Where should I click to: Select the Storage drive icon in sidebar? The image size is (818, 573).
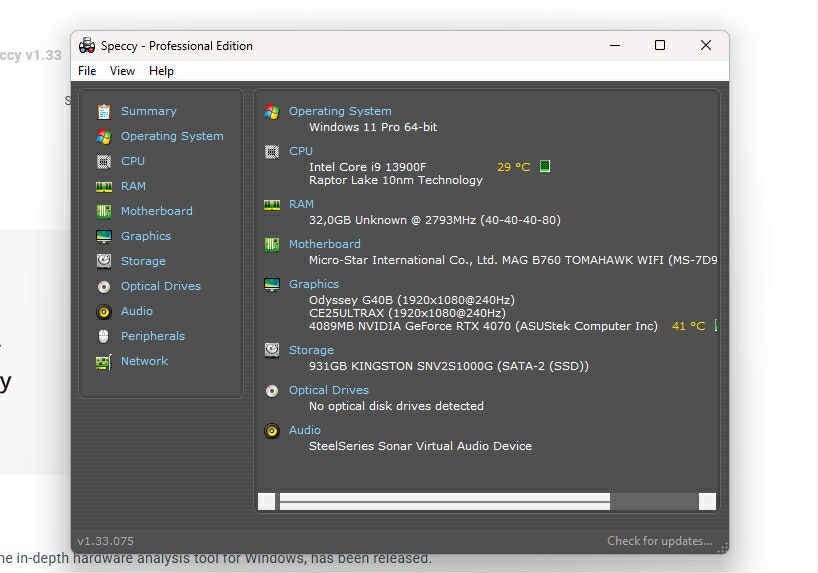[x=104, y=261]
